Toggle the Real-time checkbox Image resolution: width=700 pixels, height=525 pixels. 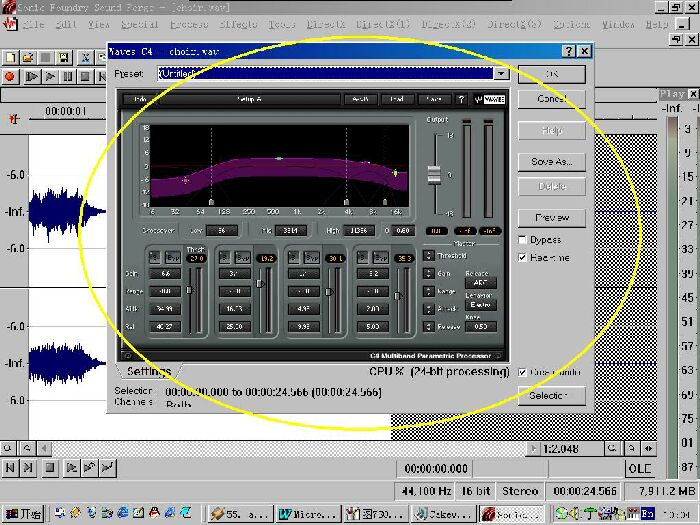(x=522, y=258)
